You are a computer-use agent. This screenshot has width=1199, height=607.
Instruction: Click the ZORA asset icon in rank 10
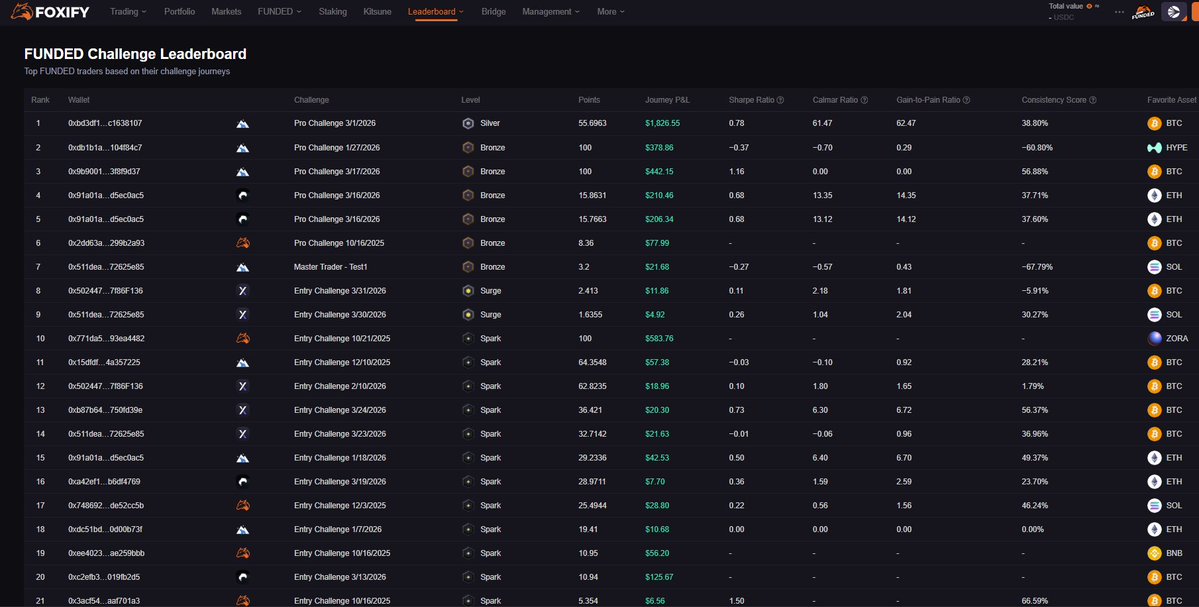point(1154,338)
